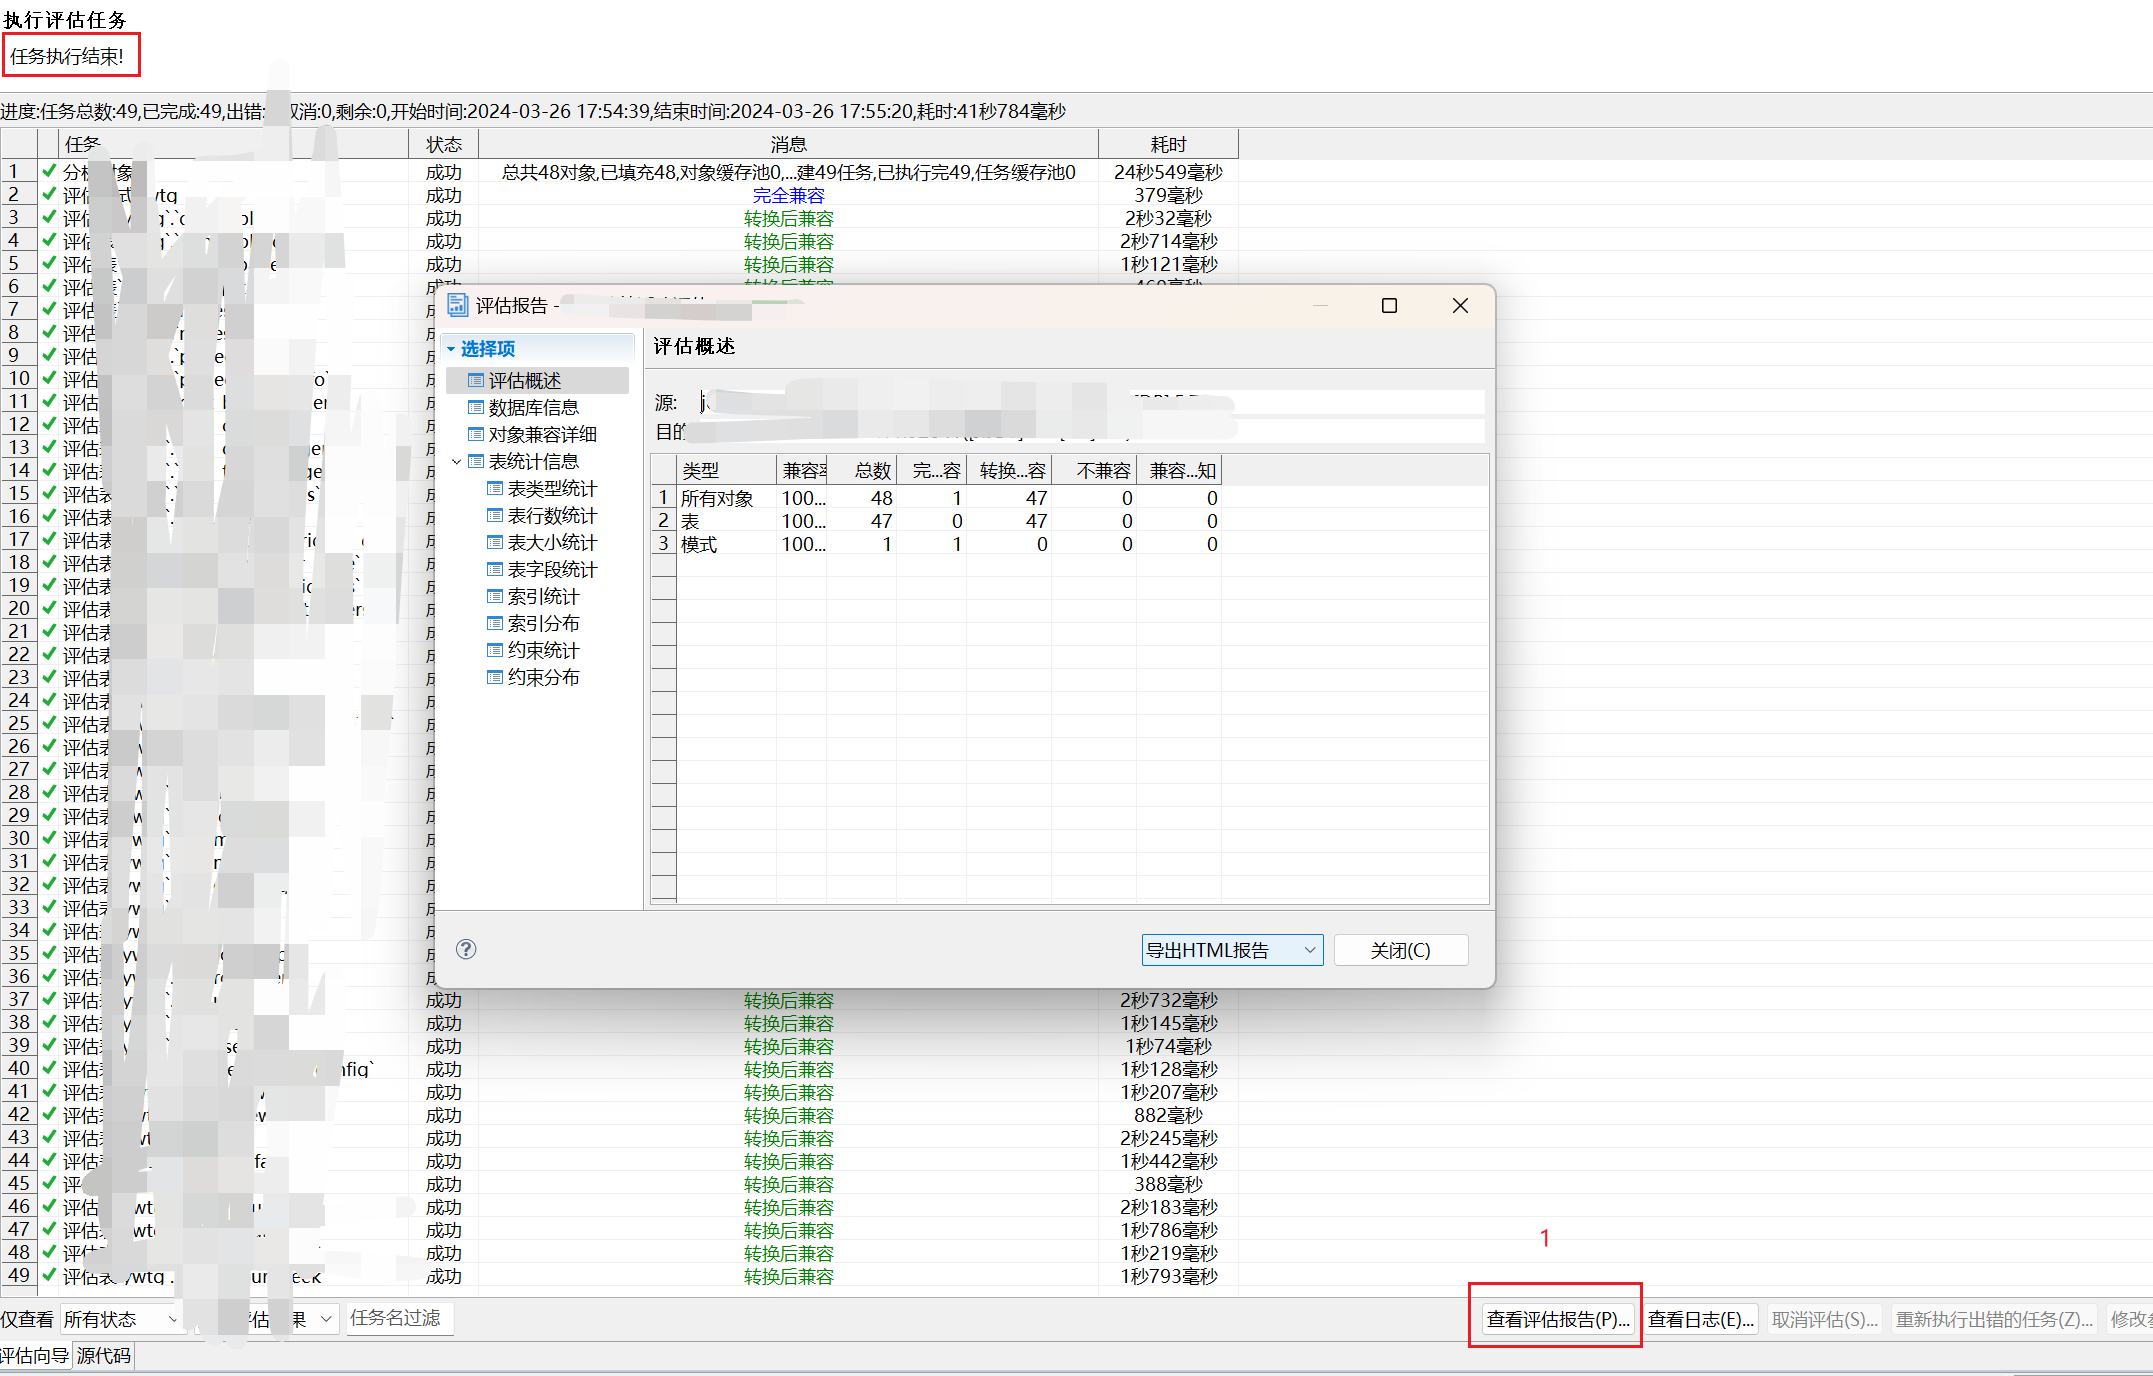Click the 转换...容 column header
The height and width of the screenshot is (1376, 2153).
click(1011, 470)
